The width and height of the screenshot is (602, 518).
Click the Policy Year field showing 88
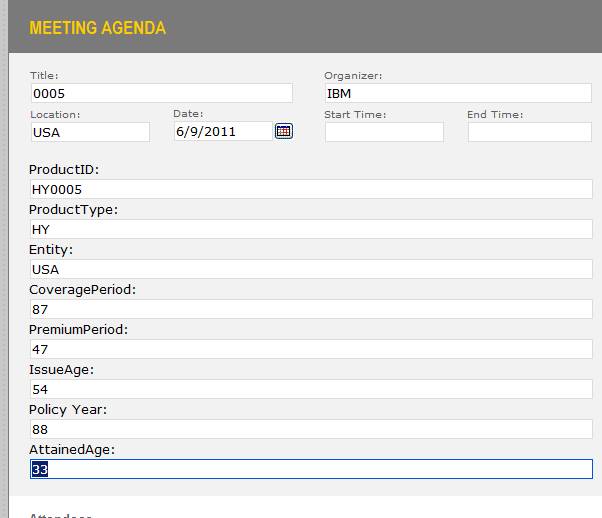[x=311, y=429]
